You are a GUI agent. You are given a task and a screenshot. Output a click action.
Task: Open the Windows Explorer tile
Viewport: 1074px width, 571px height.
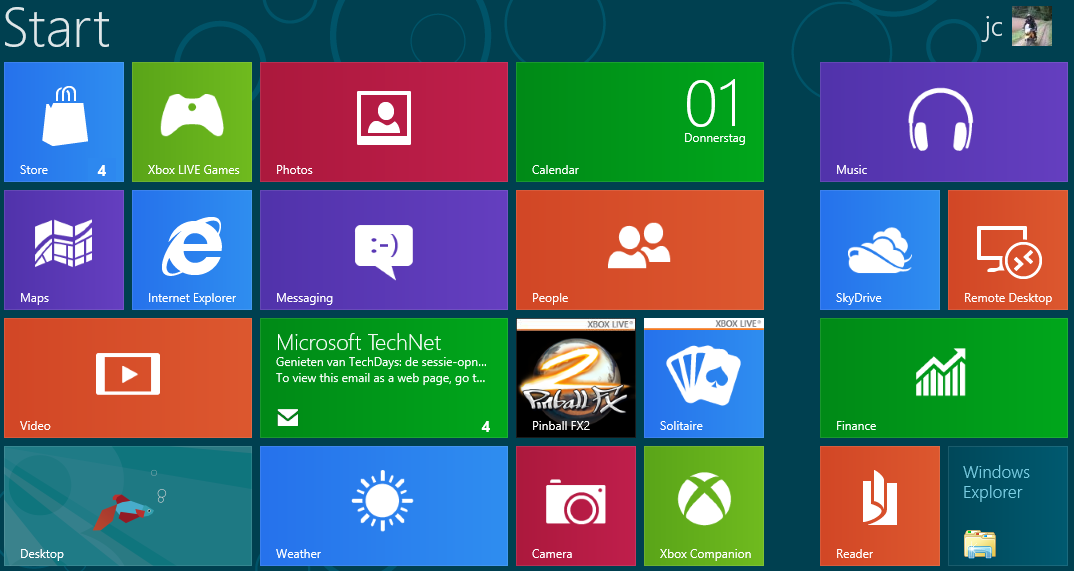(x=1008, y=506)
